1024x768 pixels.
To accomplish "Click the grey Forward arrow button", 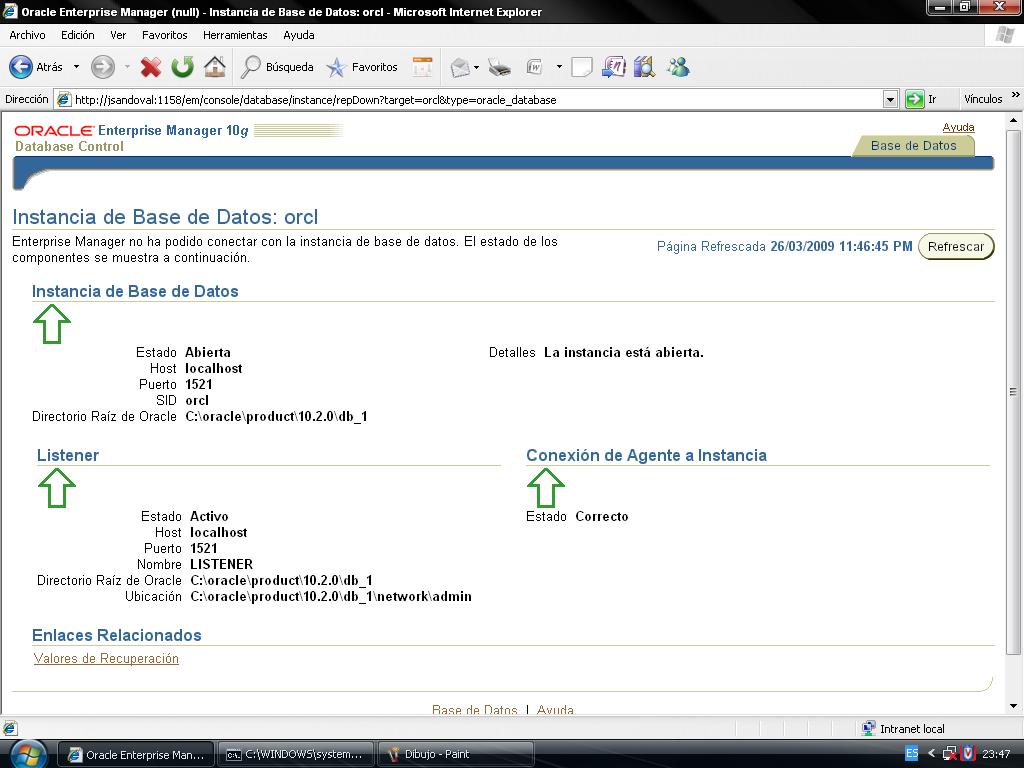I will (x=103, y=67).
